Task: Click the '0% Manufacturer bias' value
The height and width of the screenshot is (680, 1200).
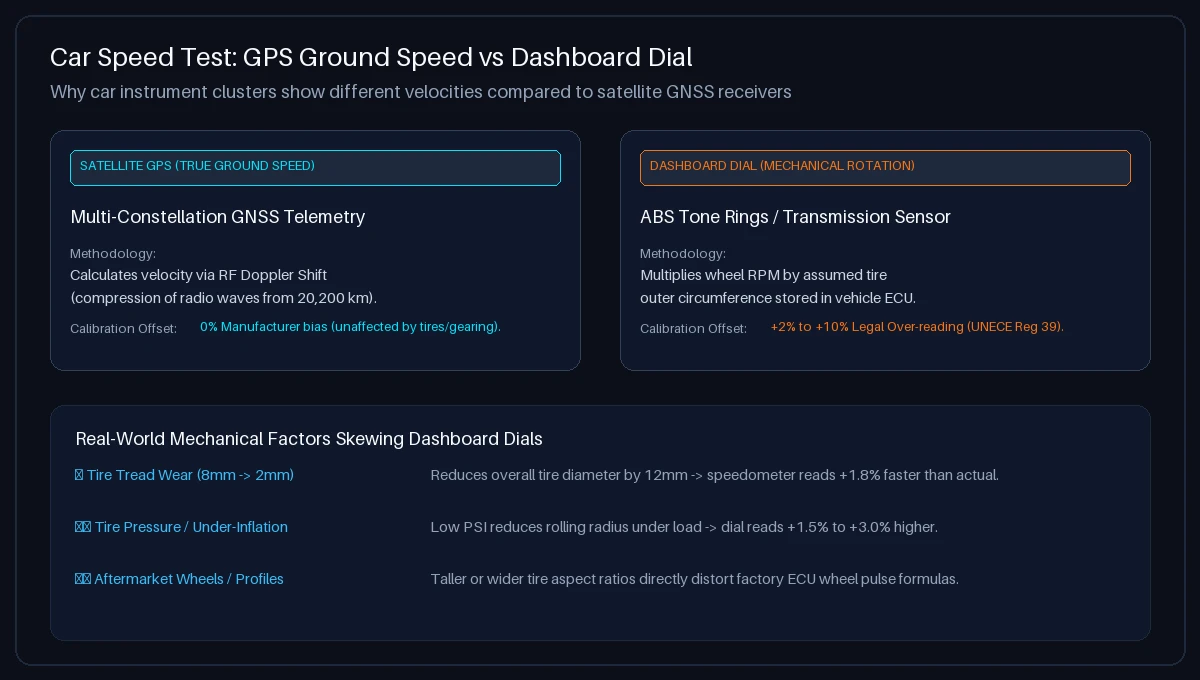Action: [x=350, y=327]
